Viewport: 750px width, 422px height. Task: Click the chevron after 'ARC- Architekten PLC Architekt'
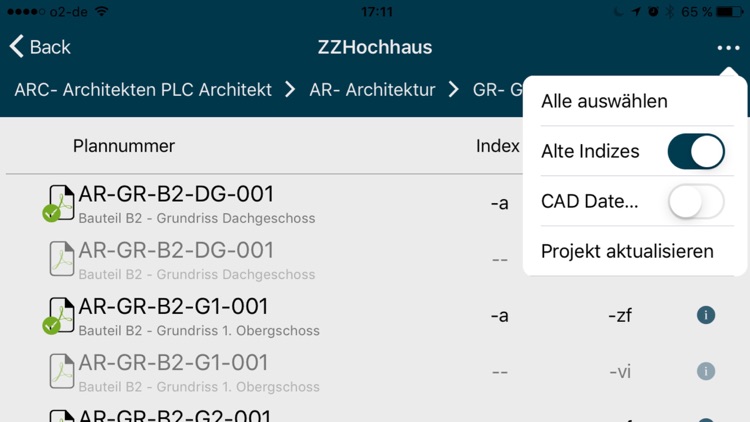[x=290, y=89]
